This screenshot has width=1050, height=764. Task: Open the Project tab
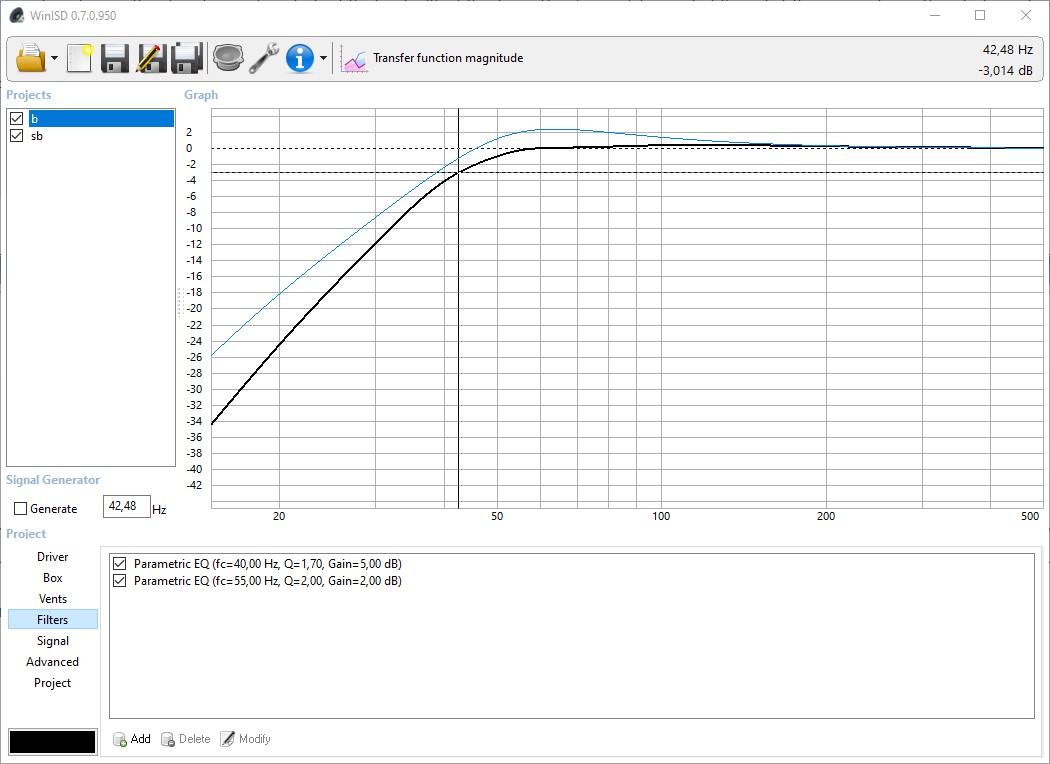pos(52,683)
